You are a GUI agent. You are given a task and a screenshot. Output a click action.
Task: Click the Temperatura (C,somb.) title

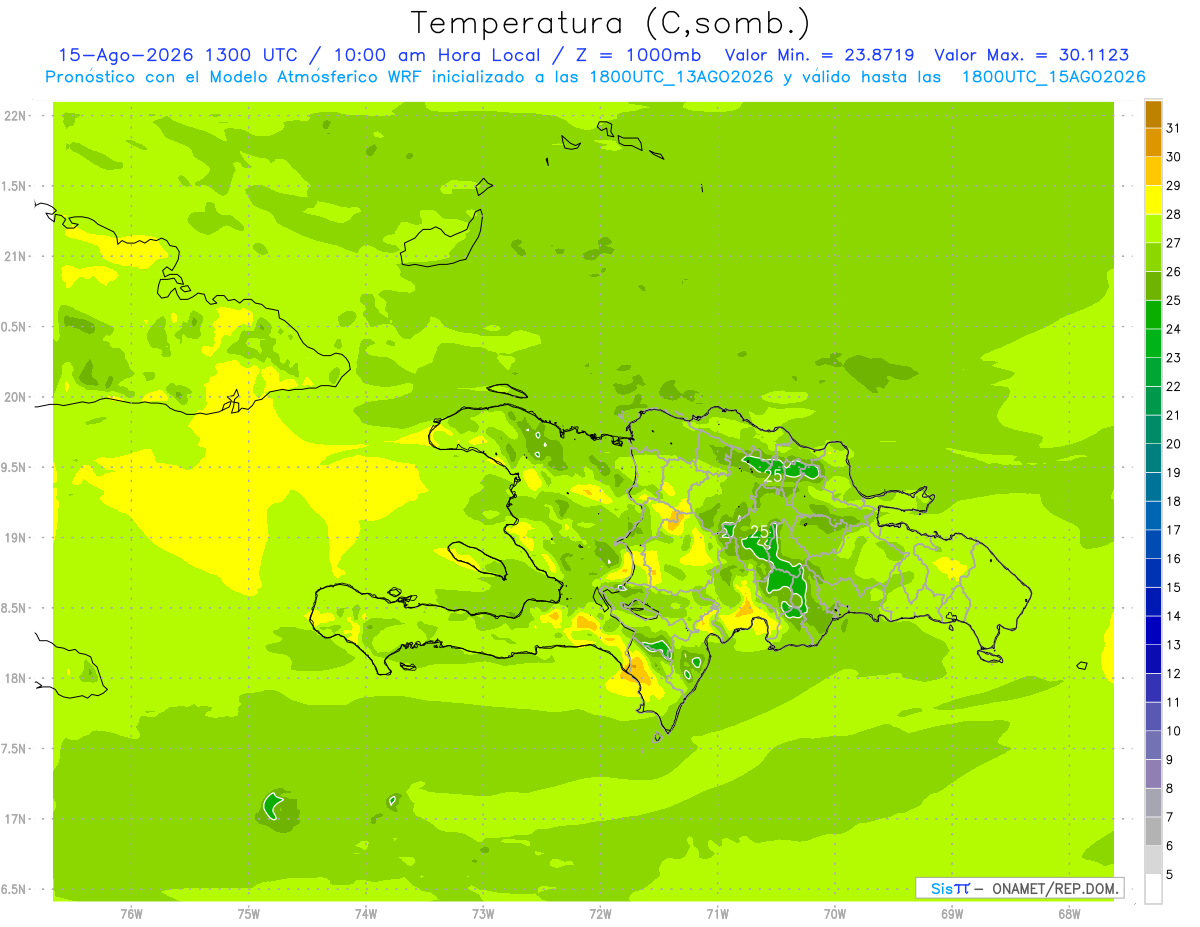tap(610, 23)
